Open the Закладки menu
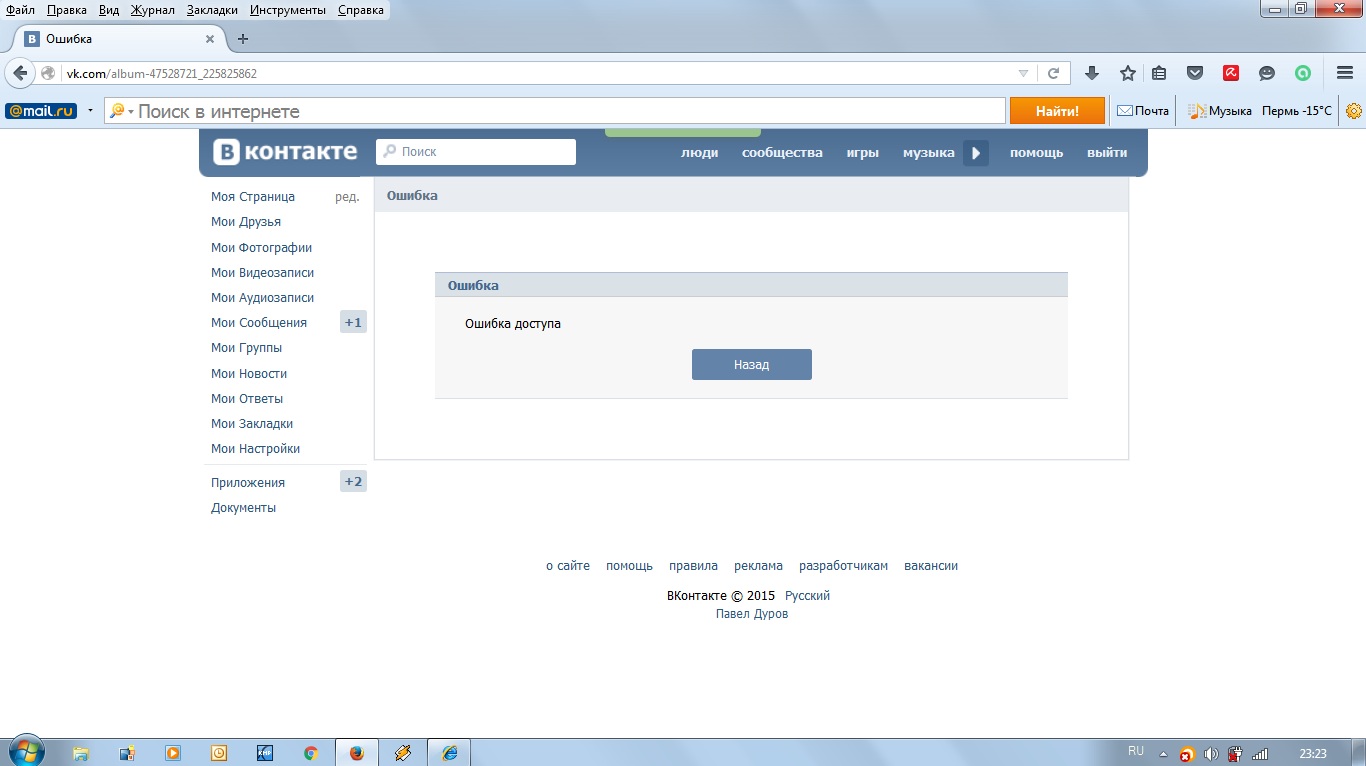Screen dimensions: 1366x766 coord(212,10)
